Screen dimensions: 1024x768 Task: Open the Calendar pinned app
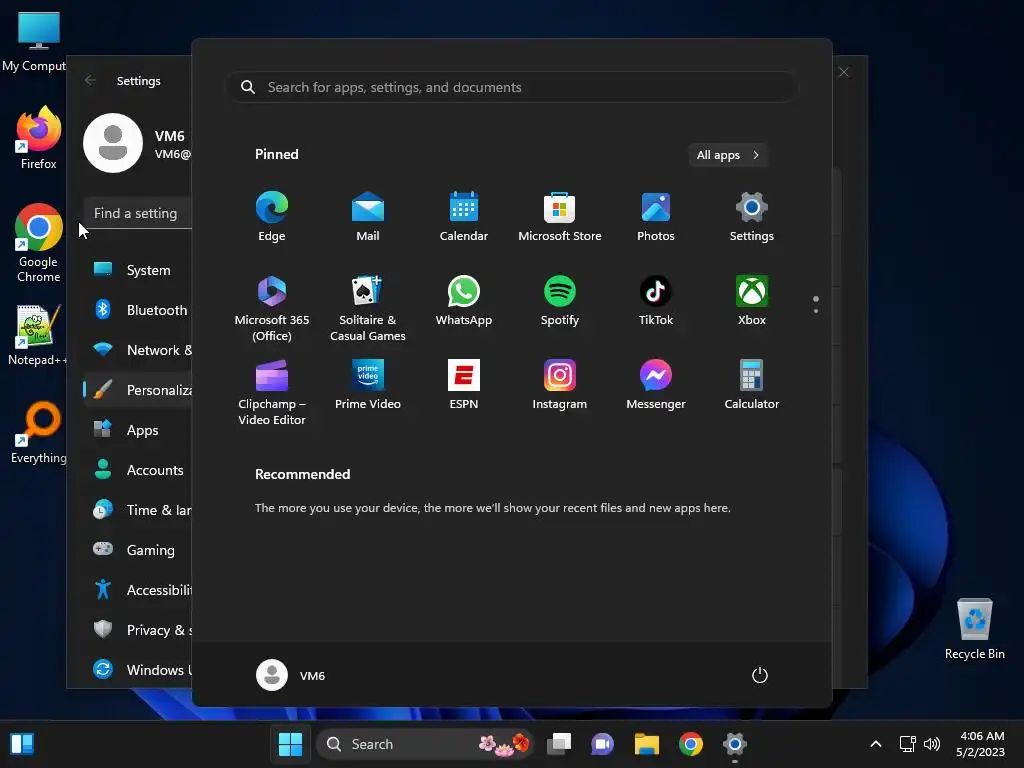pyautogui.click(x=464, y=217)
